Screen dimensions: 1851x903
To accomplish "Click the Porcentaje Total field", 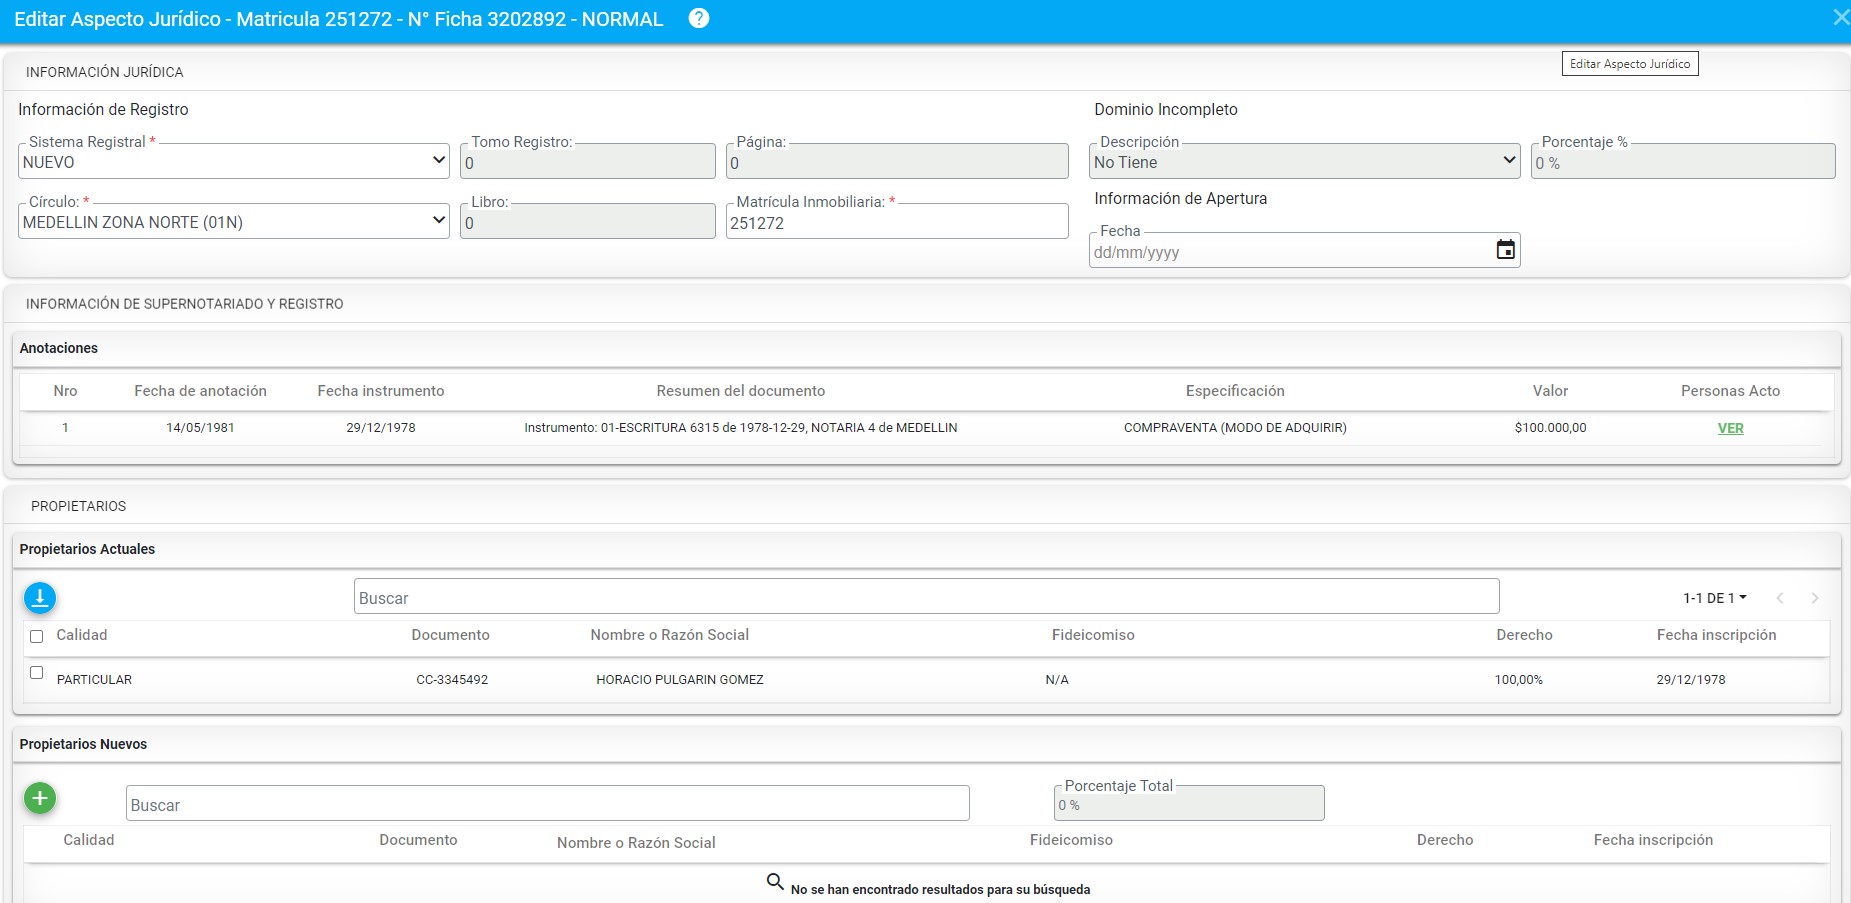I will point(1189,804).
